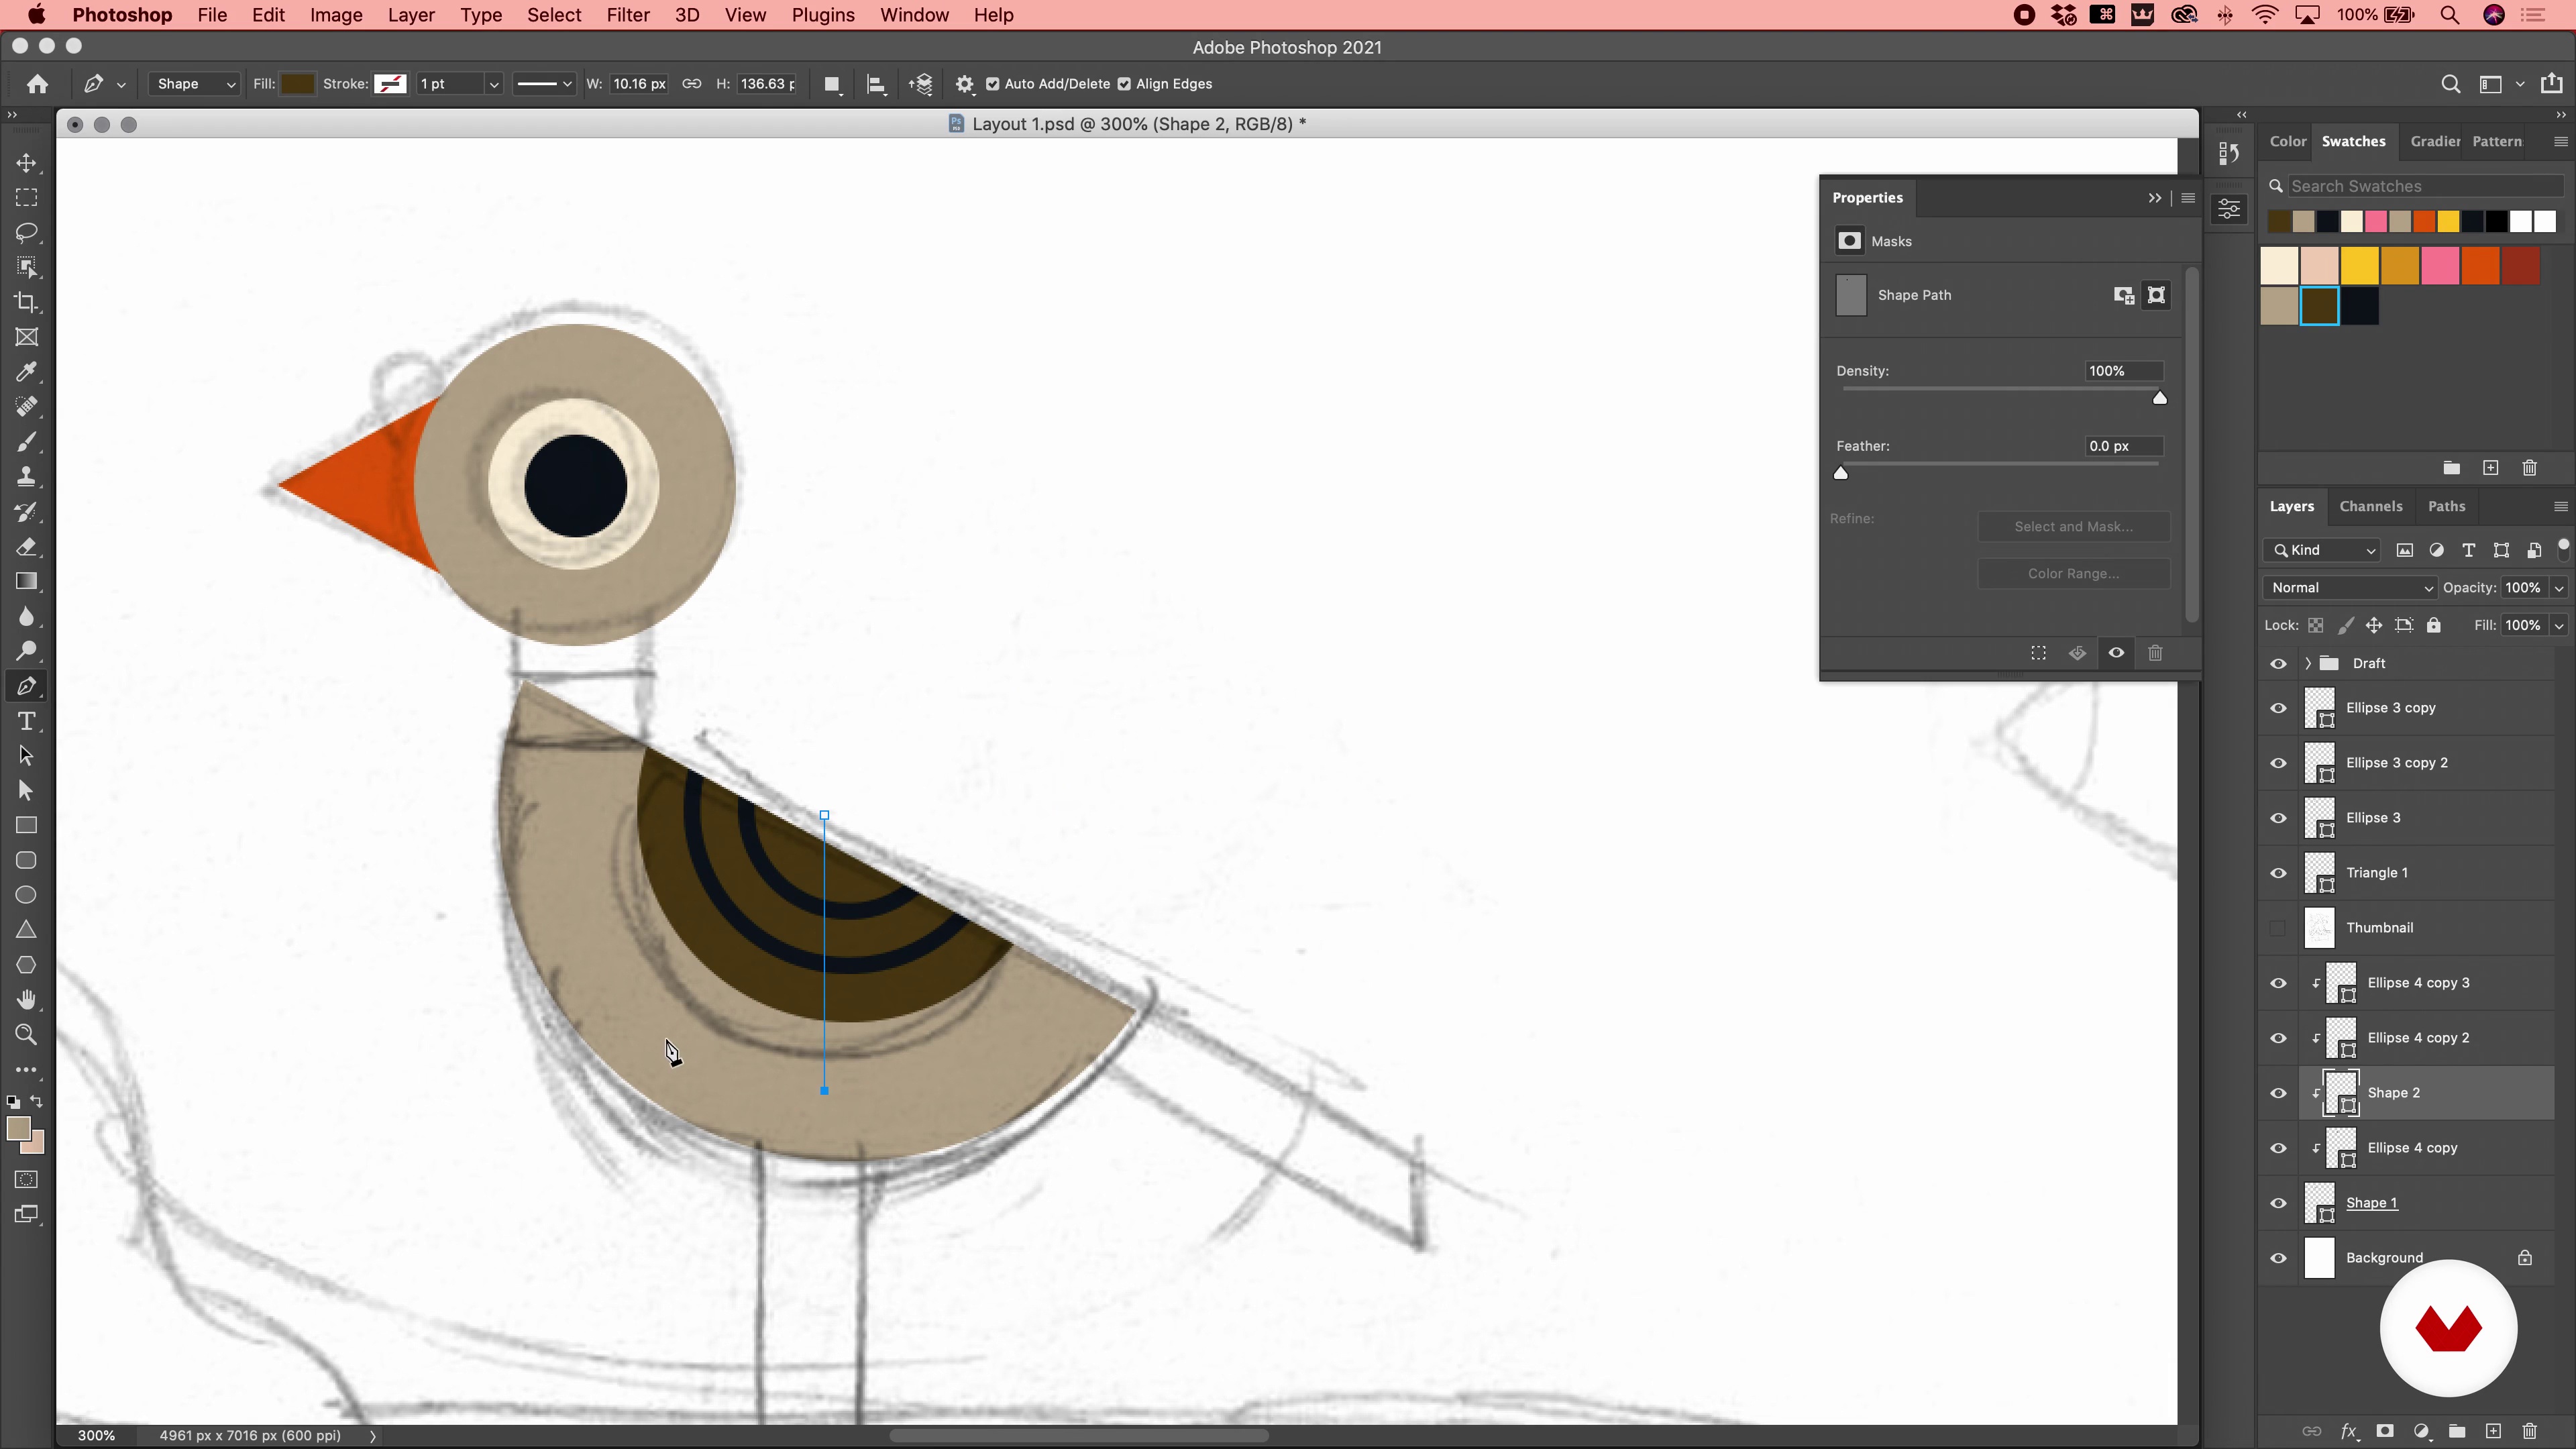Hide the Triangle 1 layer
Image resolution: width=2576 pixels, height=1449 pixels.
(x=2278, y=873)
